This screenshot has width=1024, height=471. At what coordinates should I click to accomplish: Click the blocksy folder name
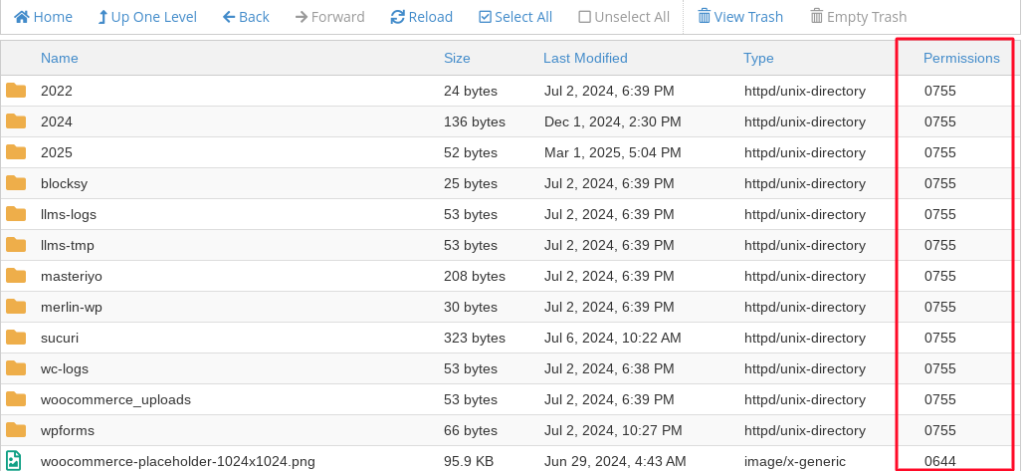[x=64, y=184]
